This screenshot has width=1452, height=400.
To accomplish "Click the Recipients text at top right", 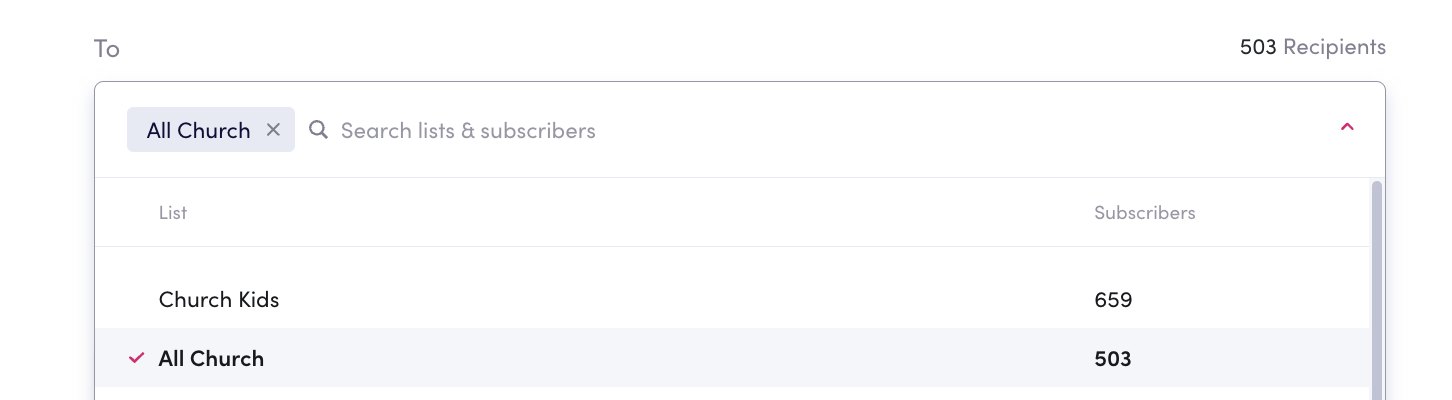I will pos(1334,47).
